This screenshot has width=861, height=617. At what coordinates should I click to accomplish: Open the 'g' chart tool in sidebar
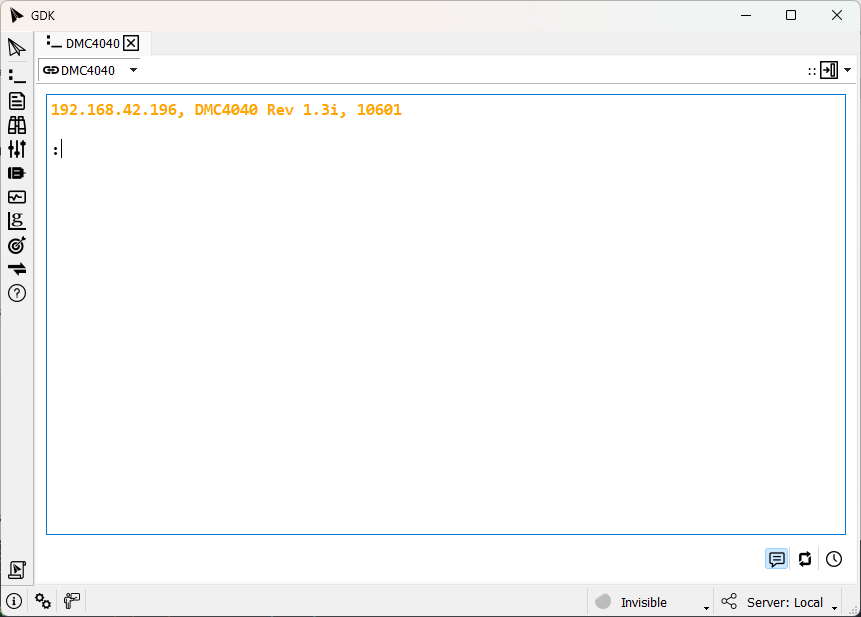click(x=17, y=221)
